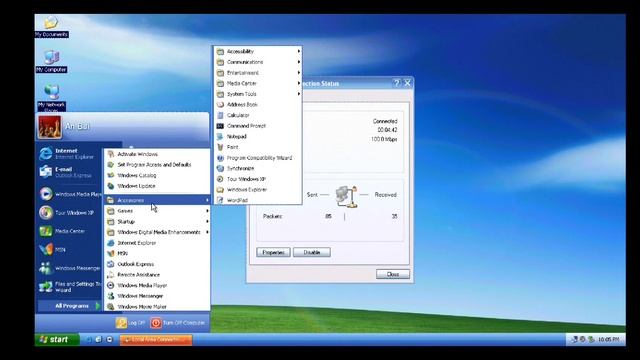Expand the Games submenu
The image size is (640, 360).
(157, 211)
